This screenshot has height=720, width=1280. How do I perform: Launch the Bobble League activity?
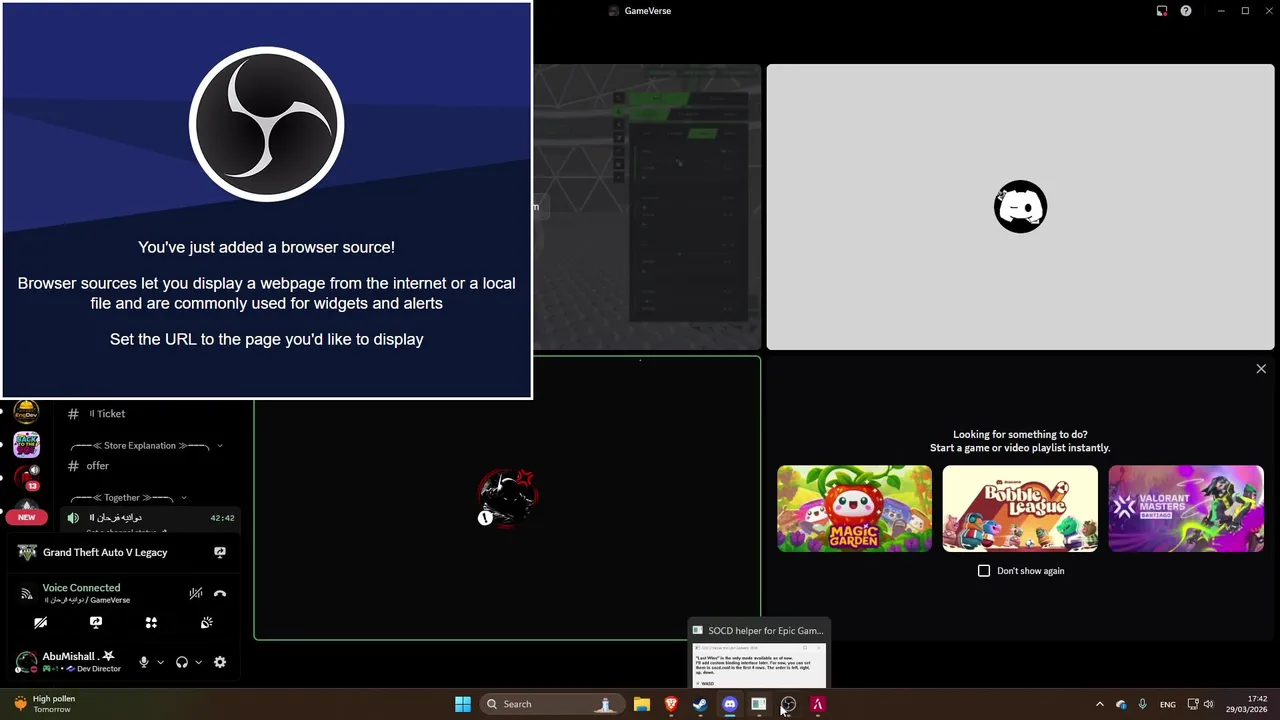[1020, 509]
